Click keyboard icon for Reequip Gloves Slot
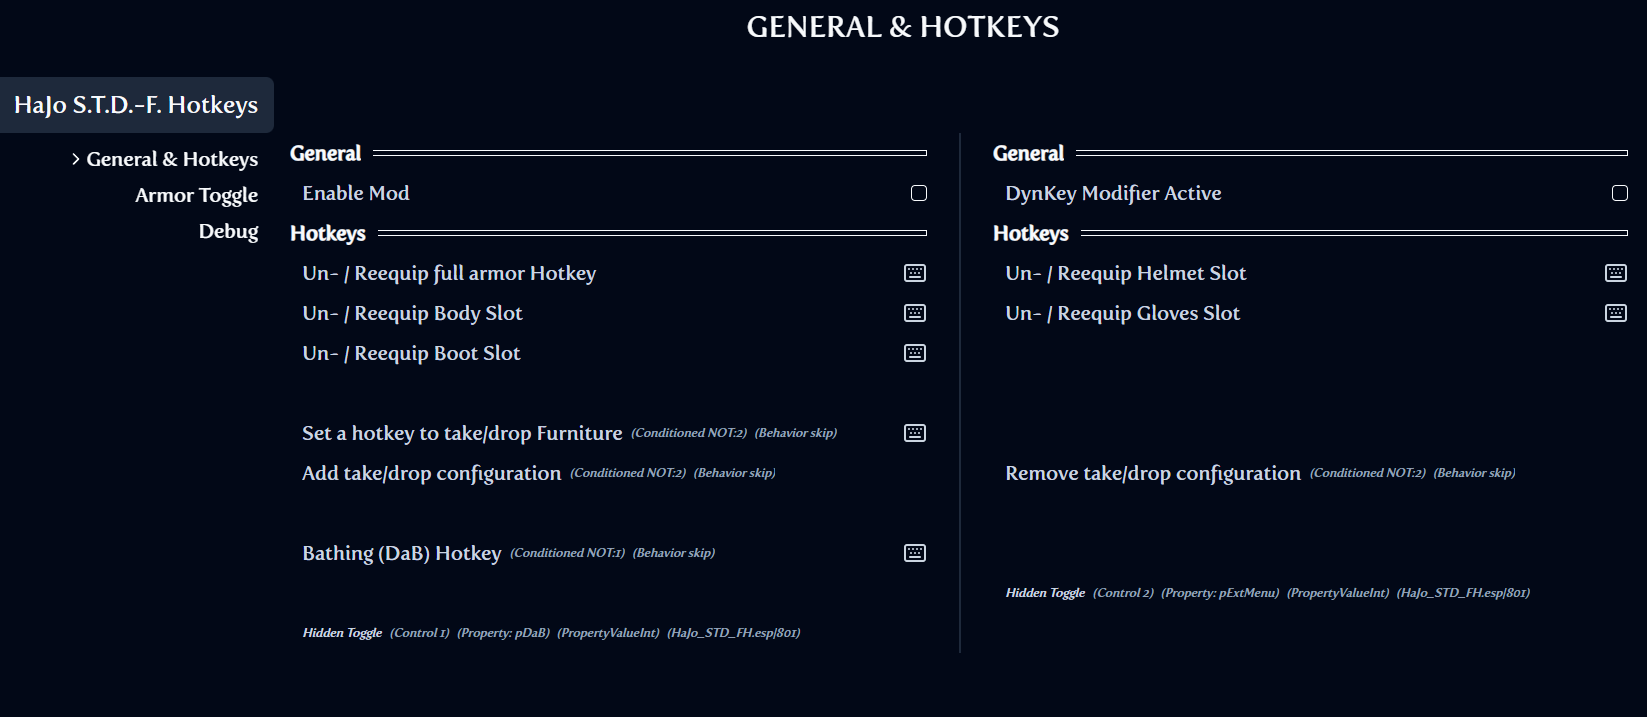The width and height of the screenshot is (1647, 717). (x=1616, y=313)
